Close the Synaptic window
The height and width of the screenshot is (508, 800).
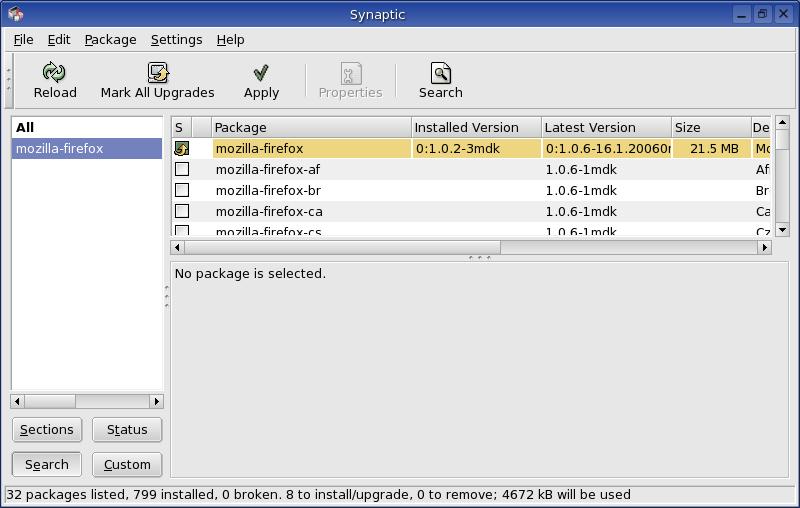(x=783, y=14)
